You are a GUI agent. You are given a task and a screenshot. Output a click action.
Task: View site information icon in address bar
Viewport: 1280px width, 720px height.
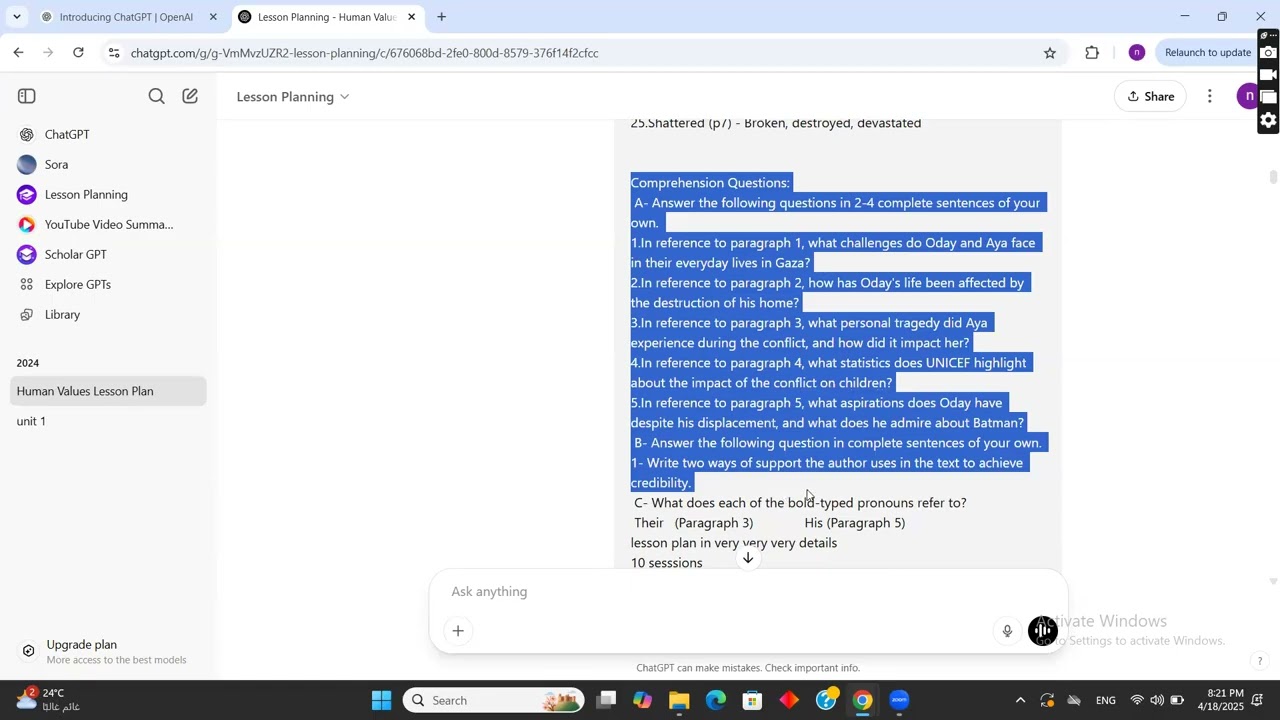(114, 53)
